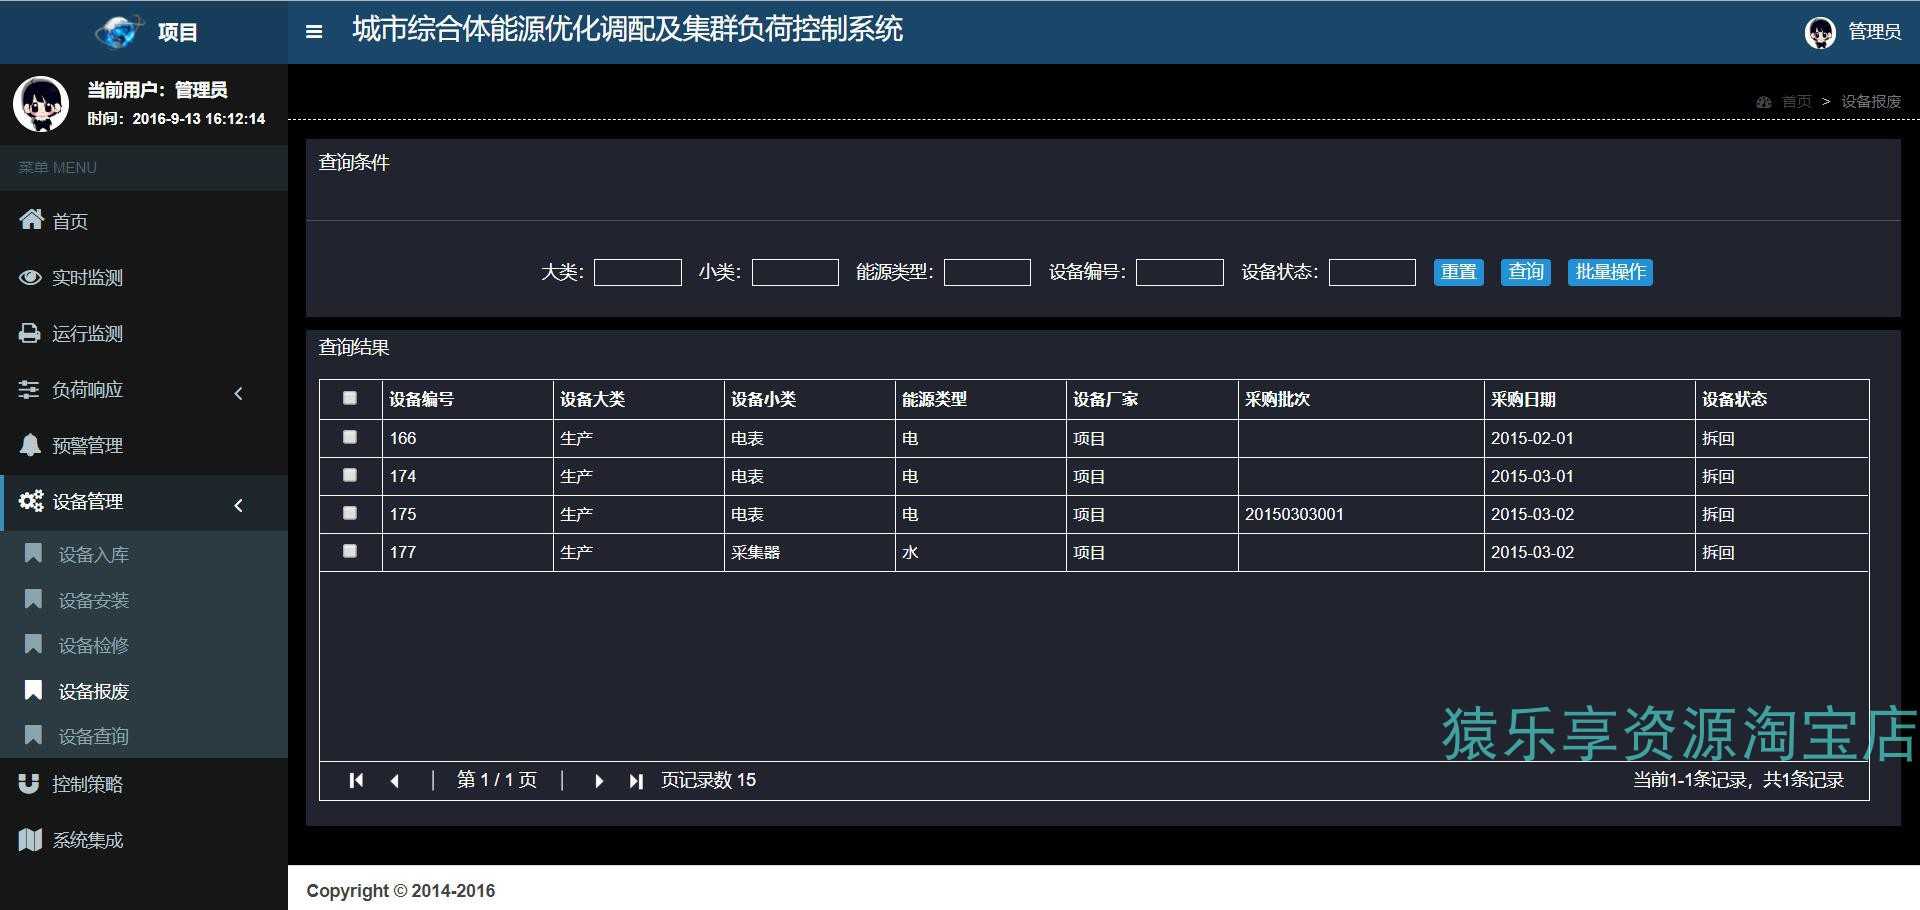Click the bell icon for 预警管理
This screenshot has height=910, width=1920.
click(30, 445)
